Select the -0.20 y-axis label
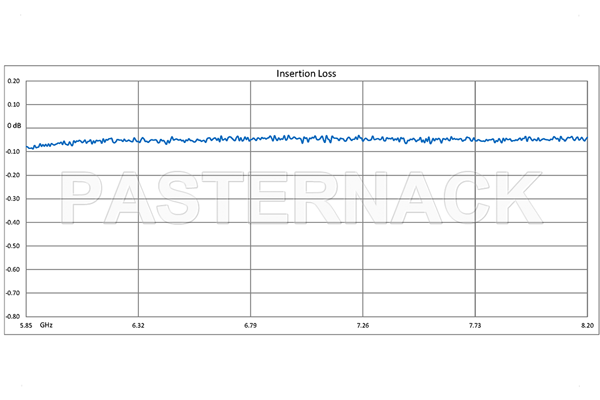This screenshot has width=600, height=400. tap(13, 175)
